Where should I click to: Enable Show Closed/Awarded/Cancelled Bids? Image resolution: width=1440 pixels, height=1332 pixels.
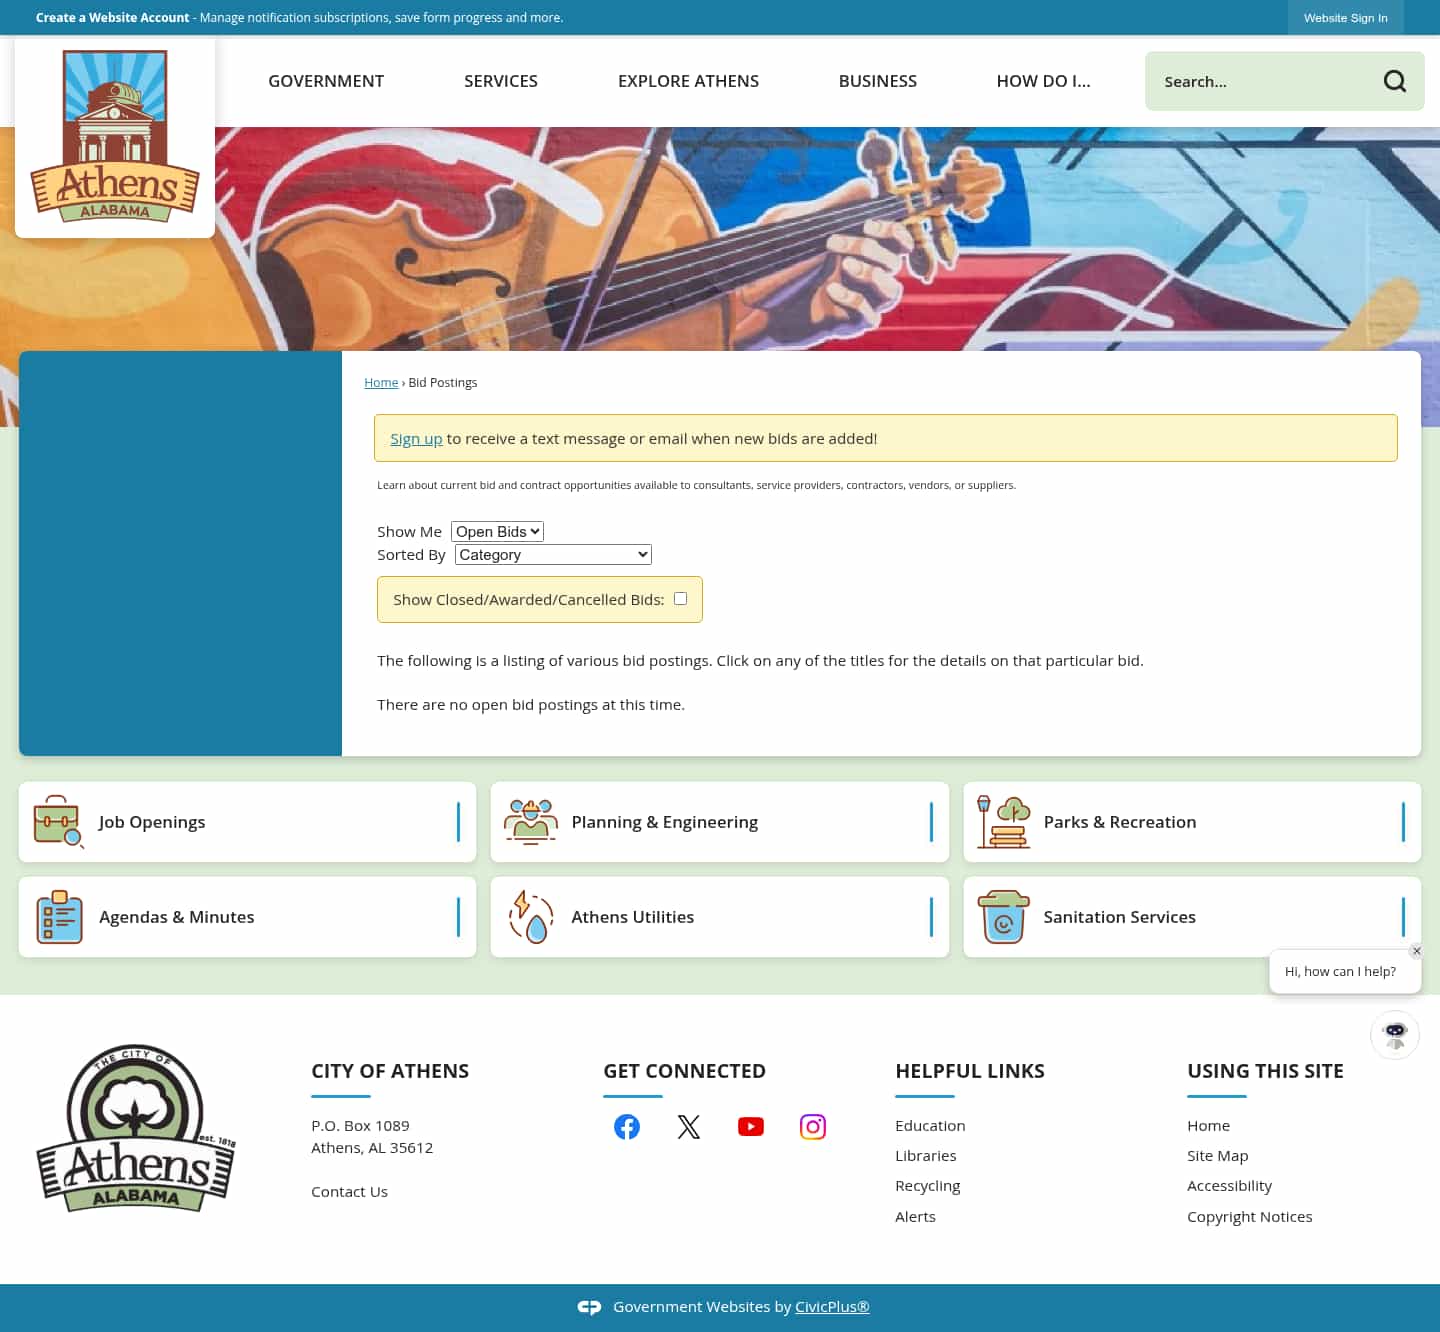coord(680,598)
